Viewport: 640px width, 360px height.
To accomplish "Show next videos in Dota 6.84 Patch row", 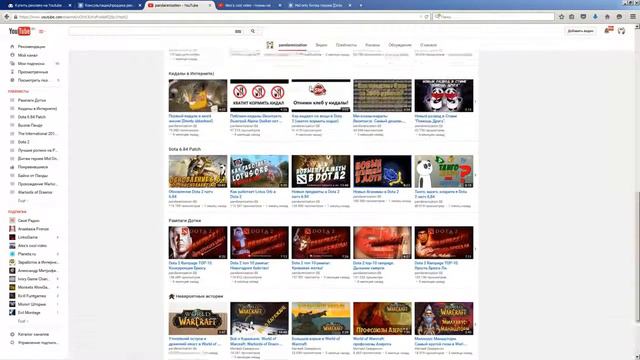I will [476, 175].
